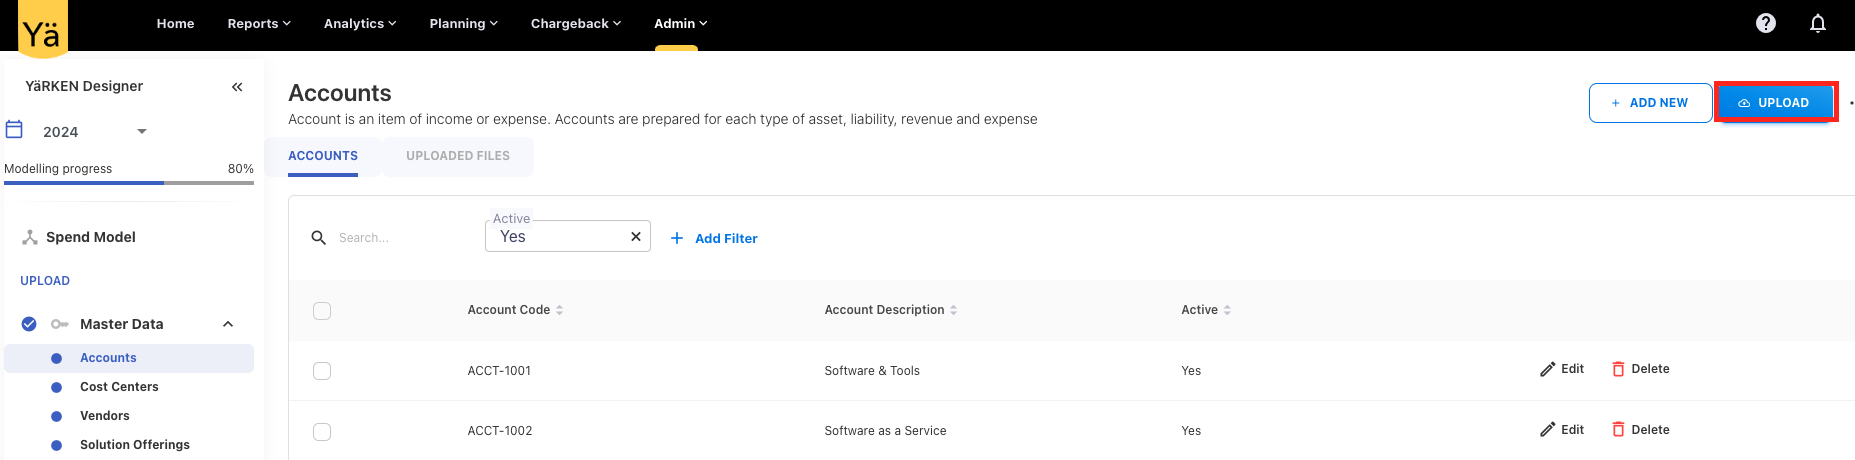
Task: Open the notifications bell
Action: coord(1817,23)
